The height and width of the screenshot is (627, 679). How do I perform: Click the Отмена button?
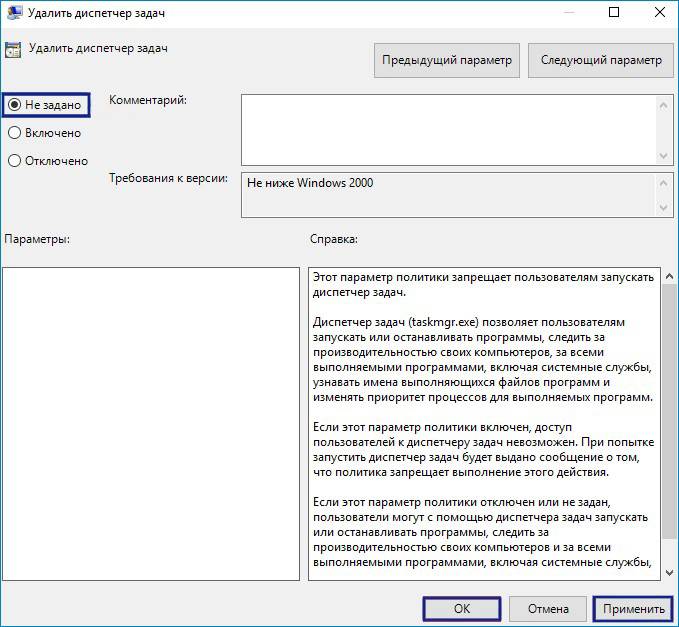(x=548, y=609)
